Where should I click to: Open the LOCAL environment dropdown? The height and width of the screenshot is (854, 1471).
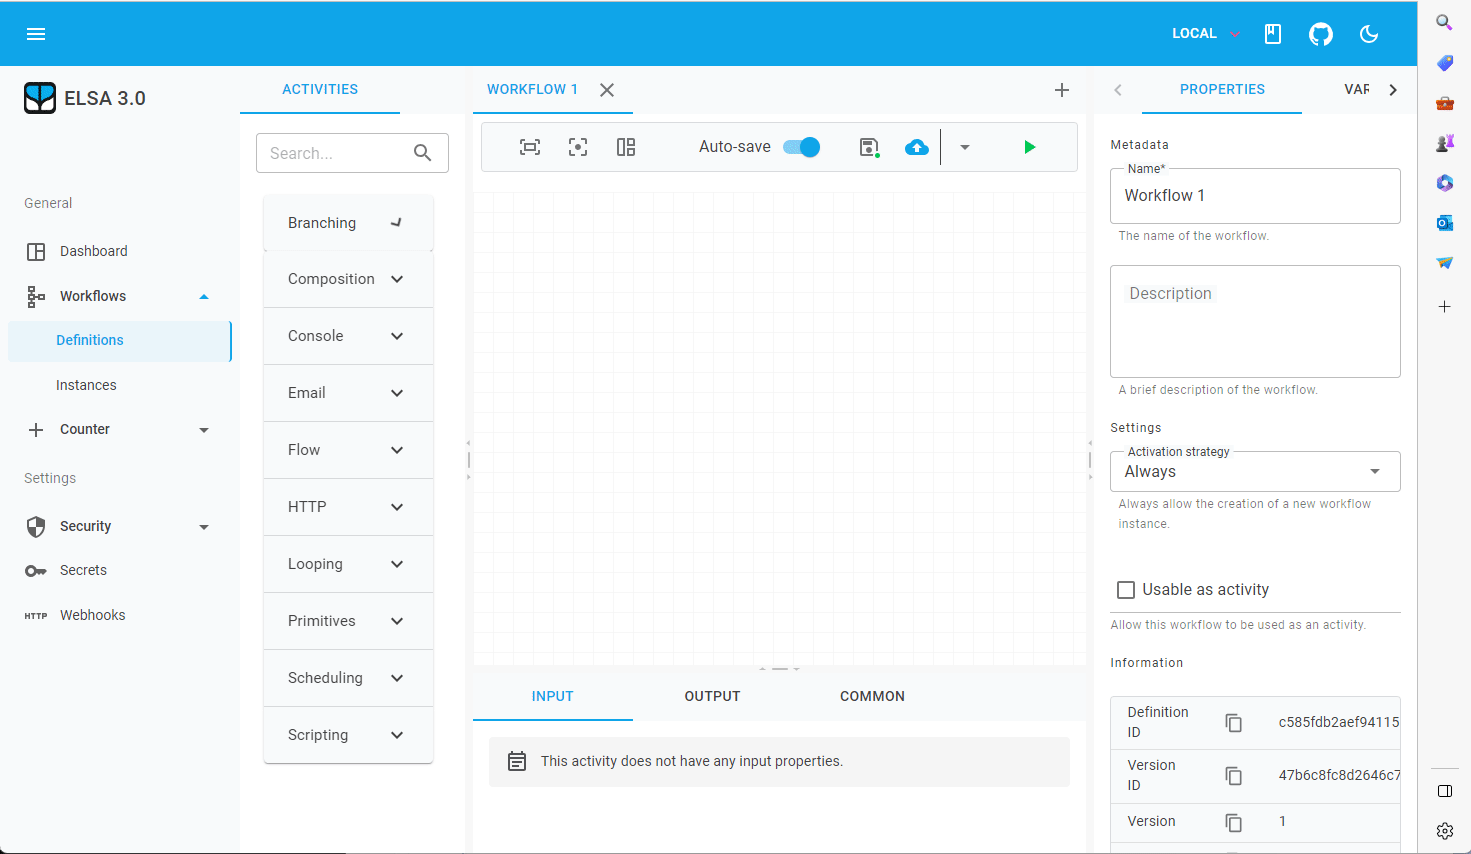click(x=1203, y=33)
